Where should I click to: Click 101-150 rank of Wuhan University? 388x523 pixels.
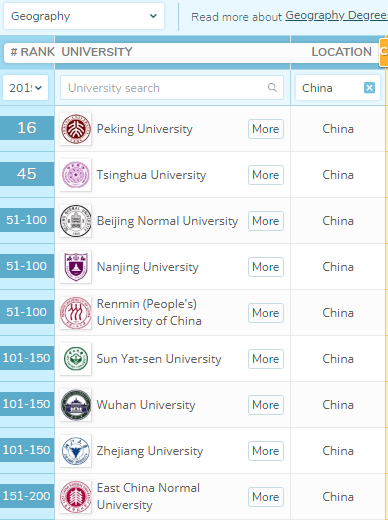click(x=27, y=404)
